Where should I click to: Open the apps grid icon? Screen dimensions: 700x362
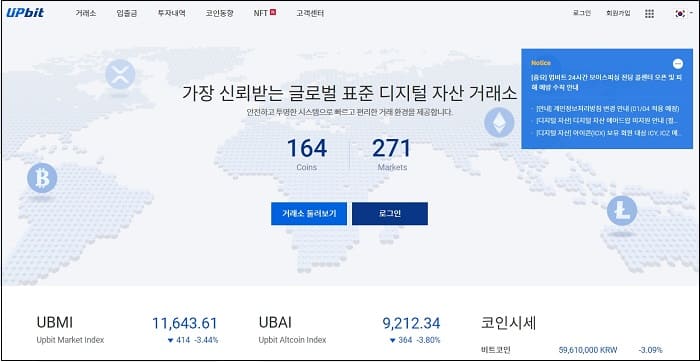click(x=649, y=14)
